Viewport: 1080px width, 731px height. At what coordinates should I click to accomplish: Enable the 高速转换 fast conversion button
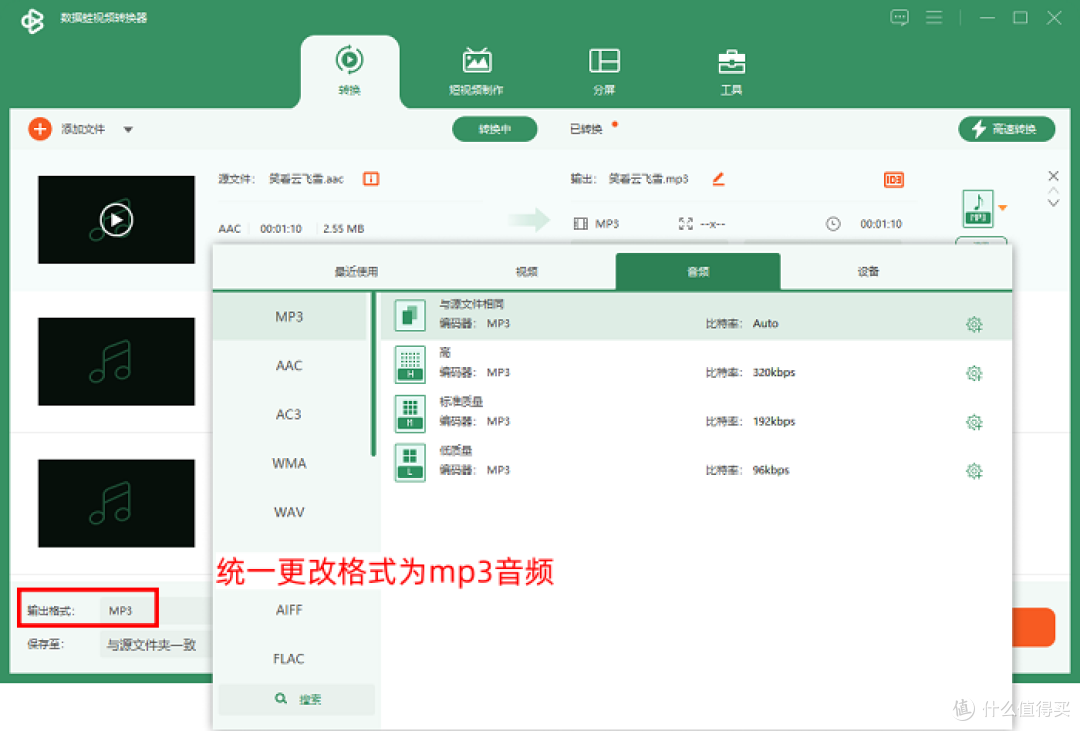click(x=1006, y=129)
